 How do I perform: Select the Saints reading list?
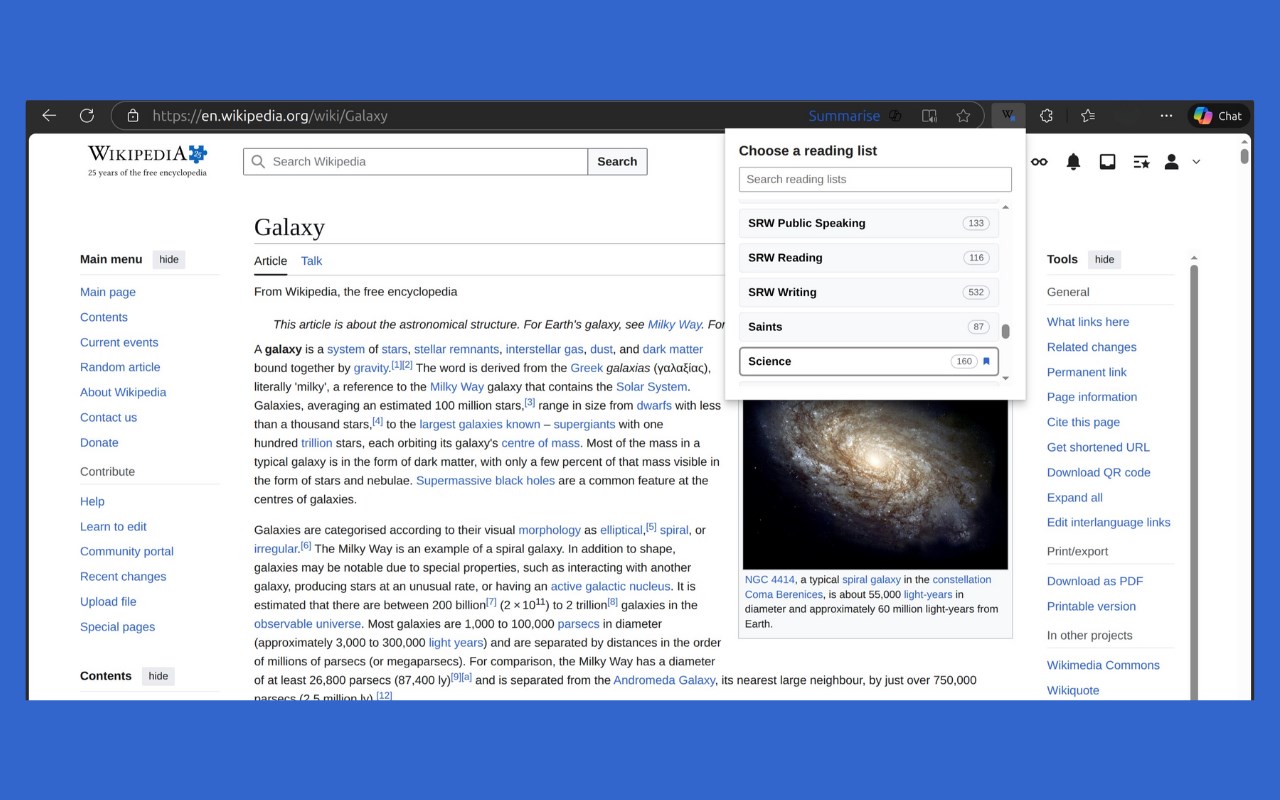868,327
